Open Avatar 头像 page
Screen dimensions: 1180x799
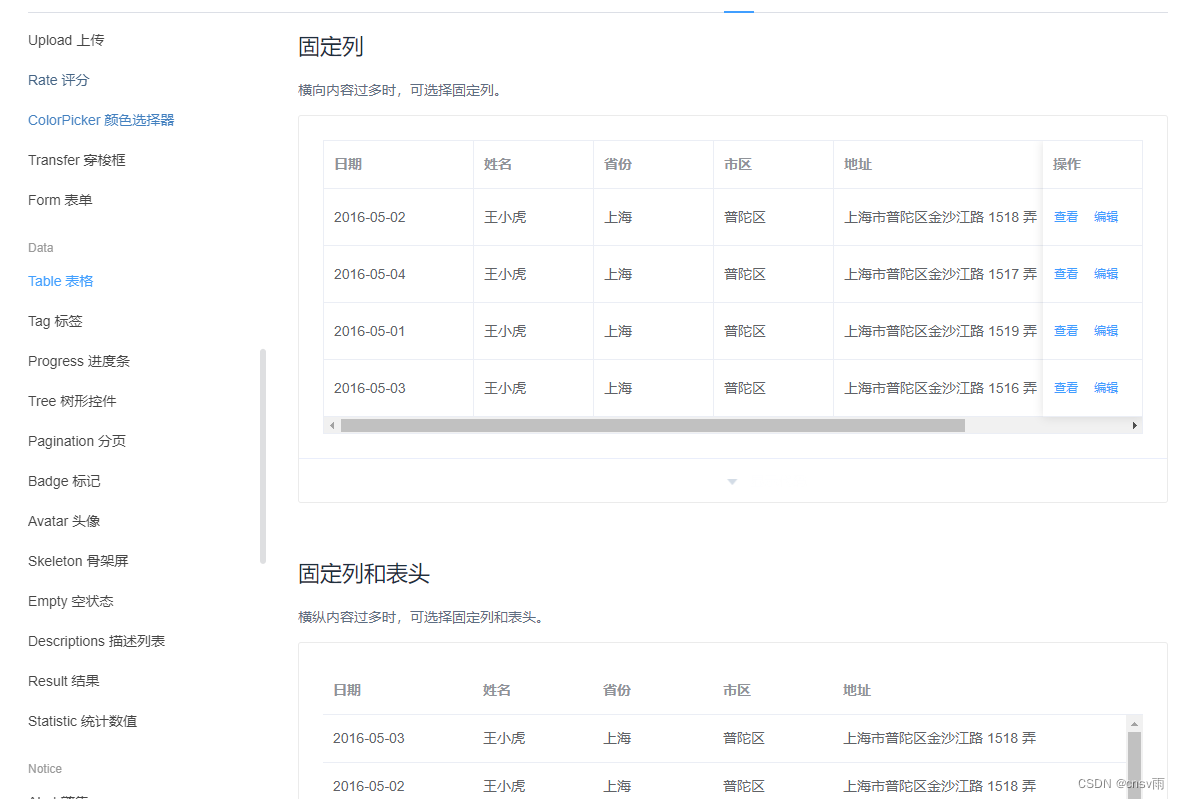point(64,521)
